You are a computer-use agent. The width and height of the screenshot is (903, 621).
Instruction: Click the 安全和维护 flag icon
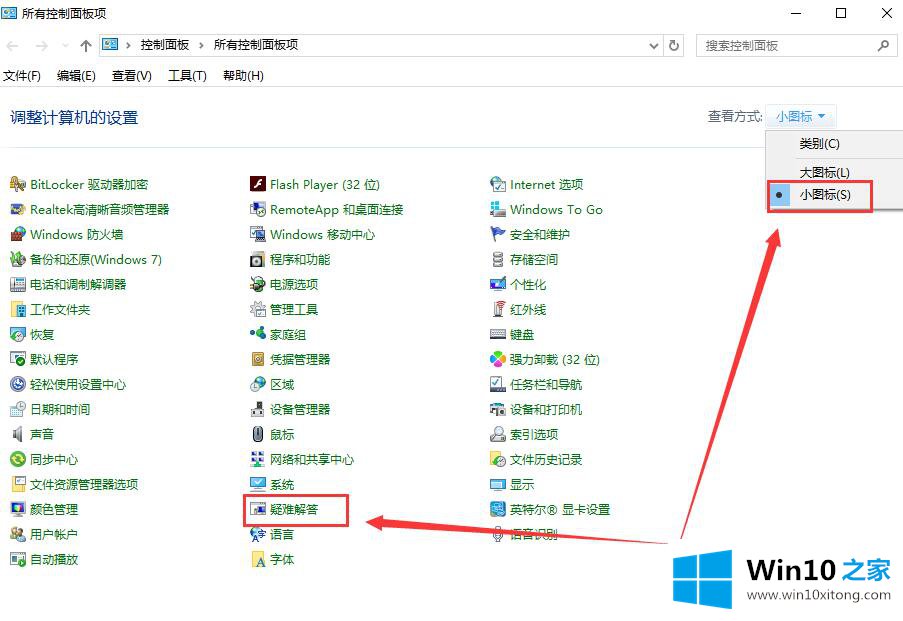tap(498, 234)
